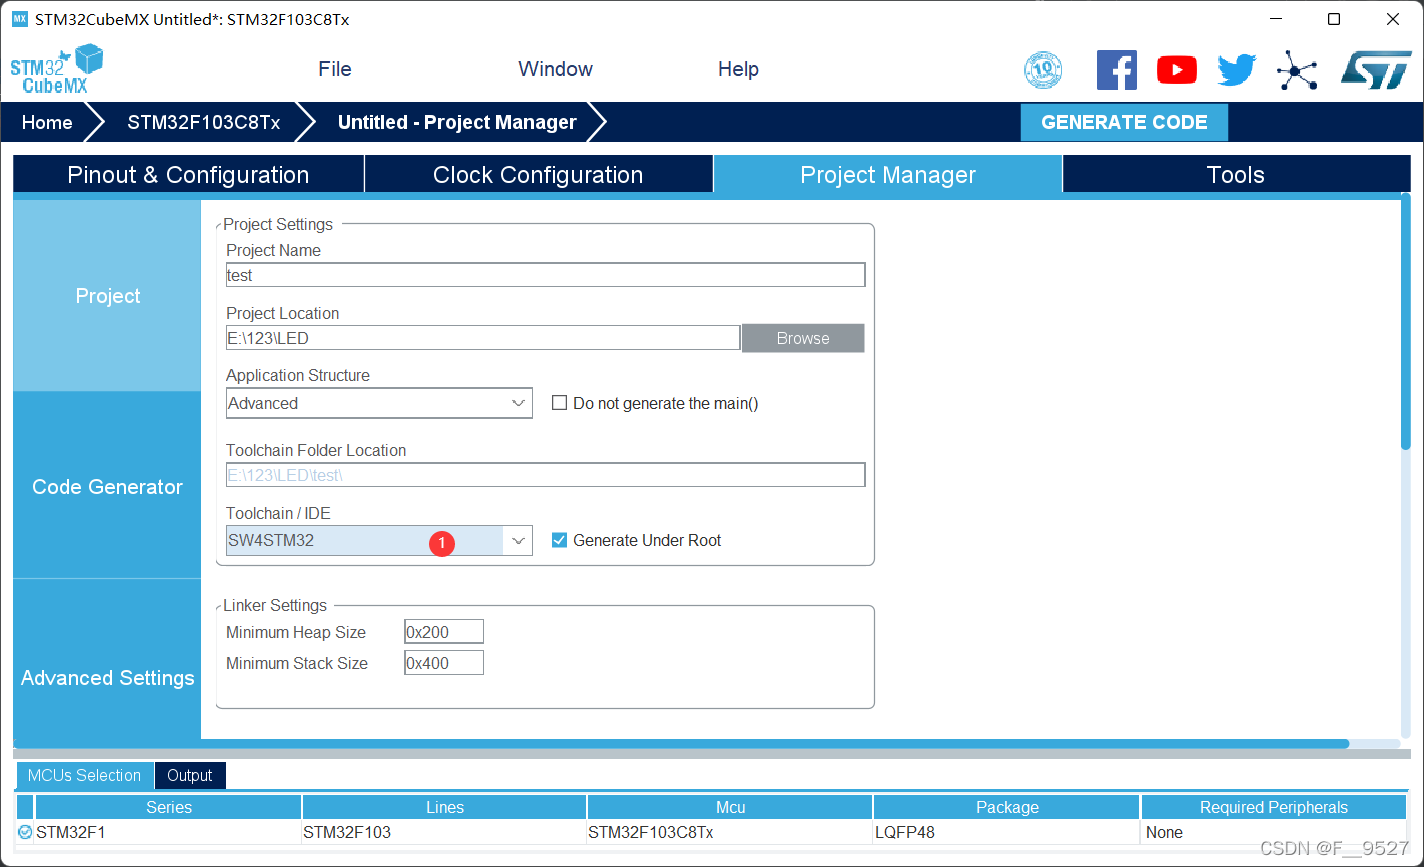
Task: Open the Toolchain / IDE dropdown
Action: [379, 540]
